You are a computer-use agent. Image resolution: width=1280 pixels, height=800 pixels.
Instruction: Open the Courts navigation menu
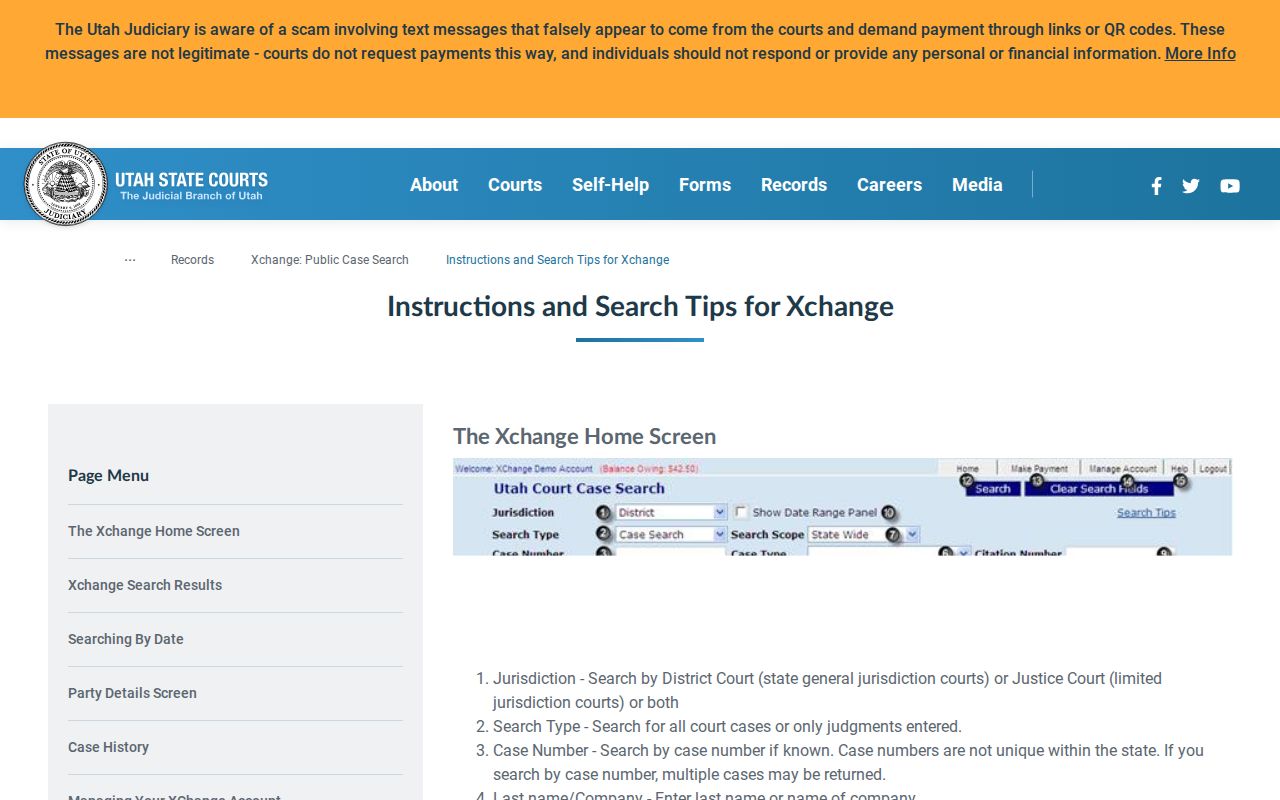pyautogui.click(x=515, y=185)
